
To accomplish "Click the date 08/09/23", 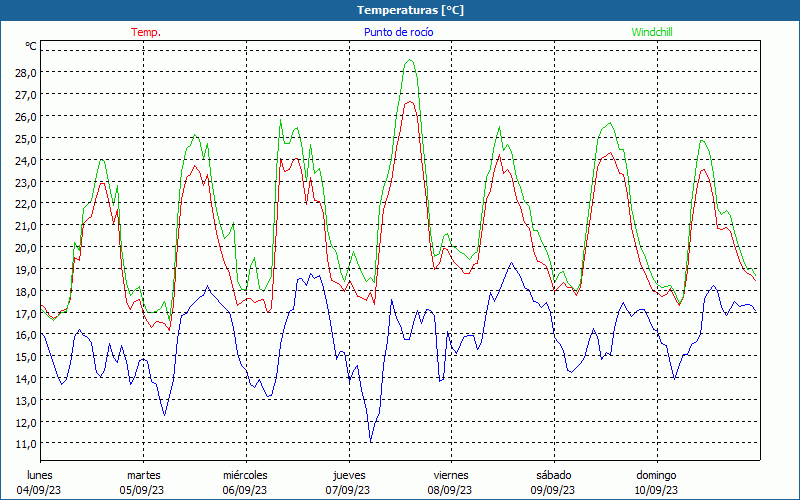I will 451,490.
